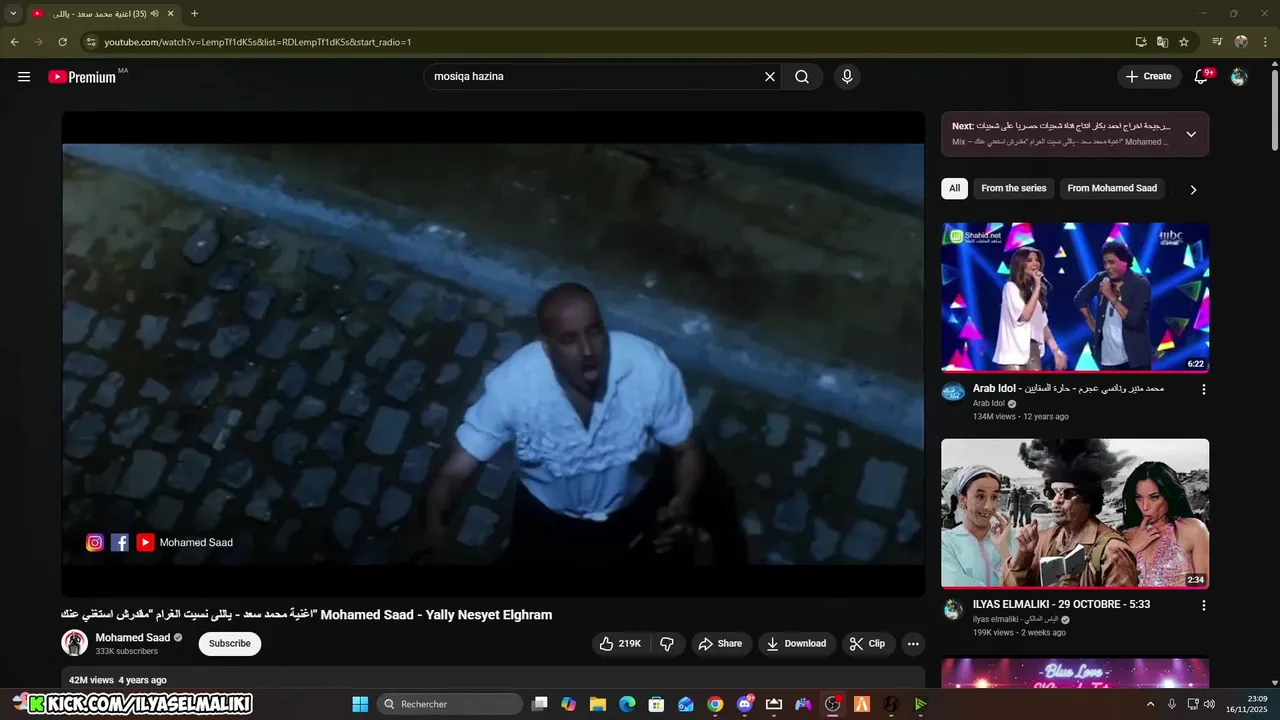Open ilyas elmaliki channel avatar
The image size is (1280, 720).
(x=953, y=609)
